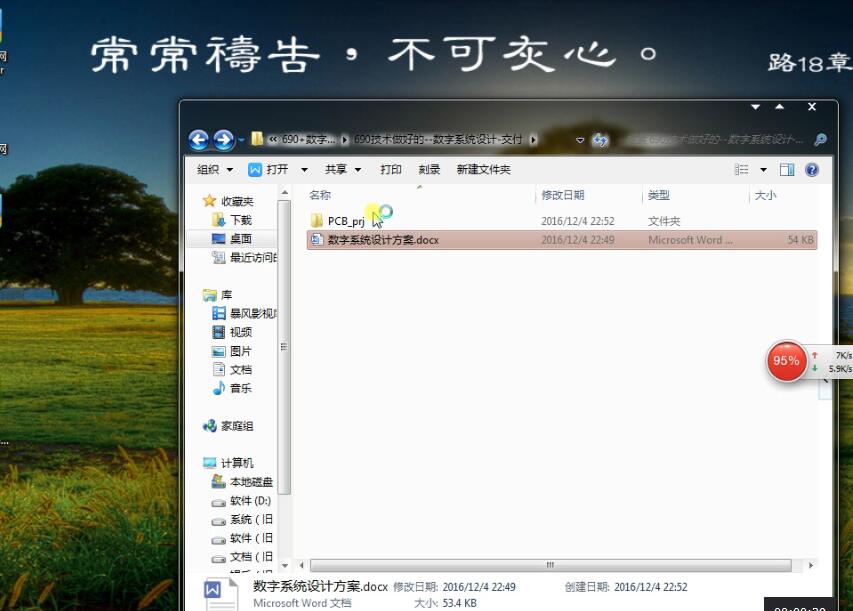Toggle the preview pane icon
Image resolution: width=853 pixels, height=611 pixels.
pyautogui.click(x=787, y=170)
